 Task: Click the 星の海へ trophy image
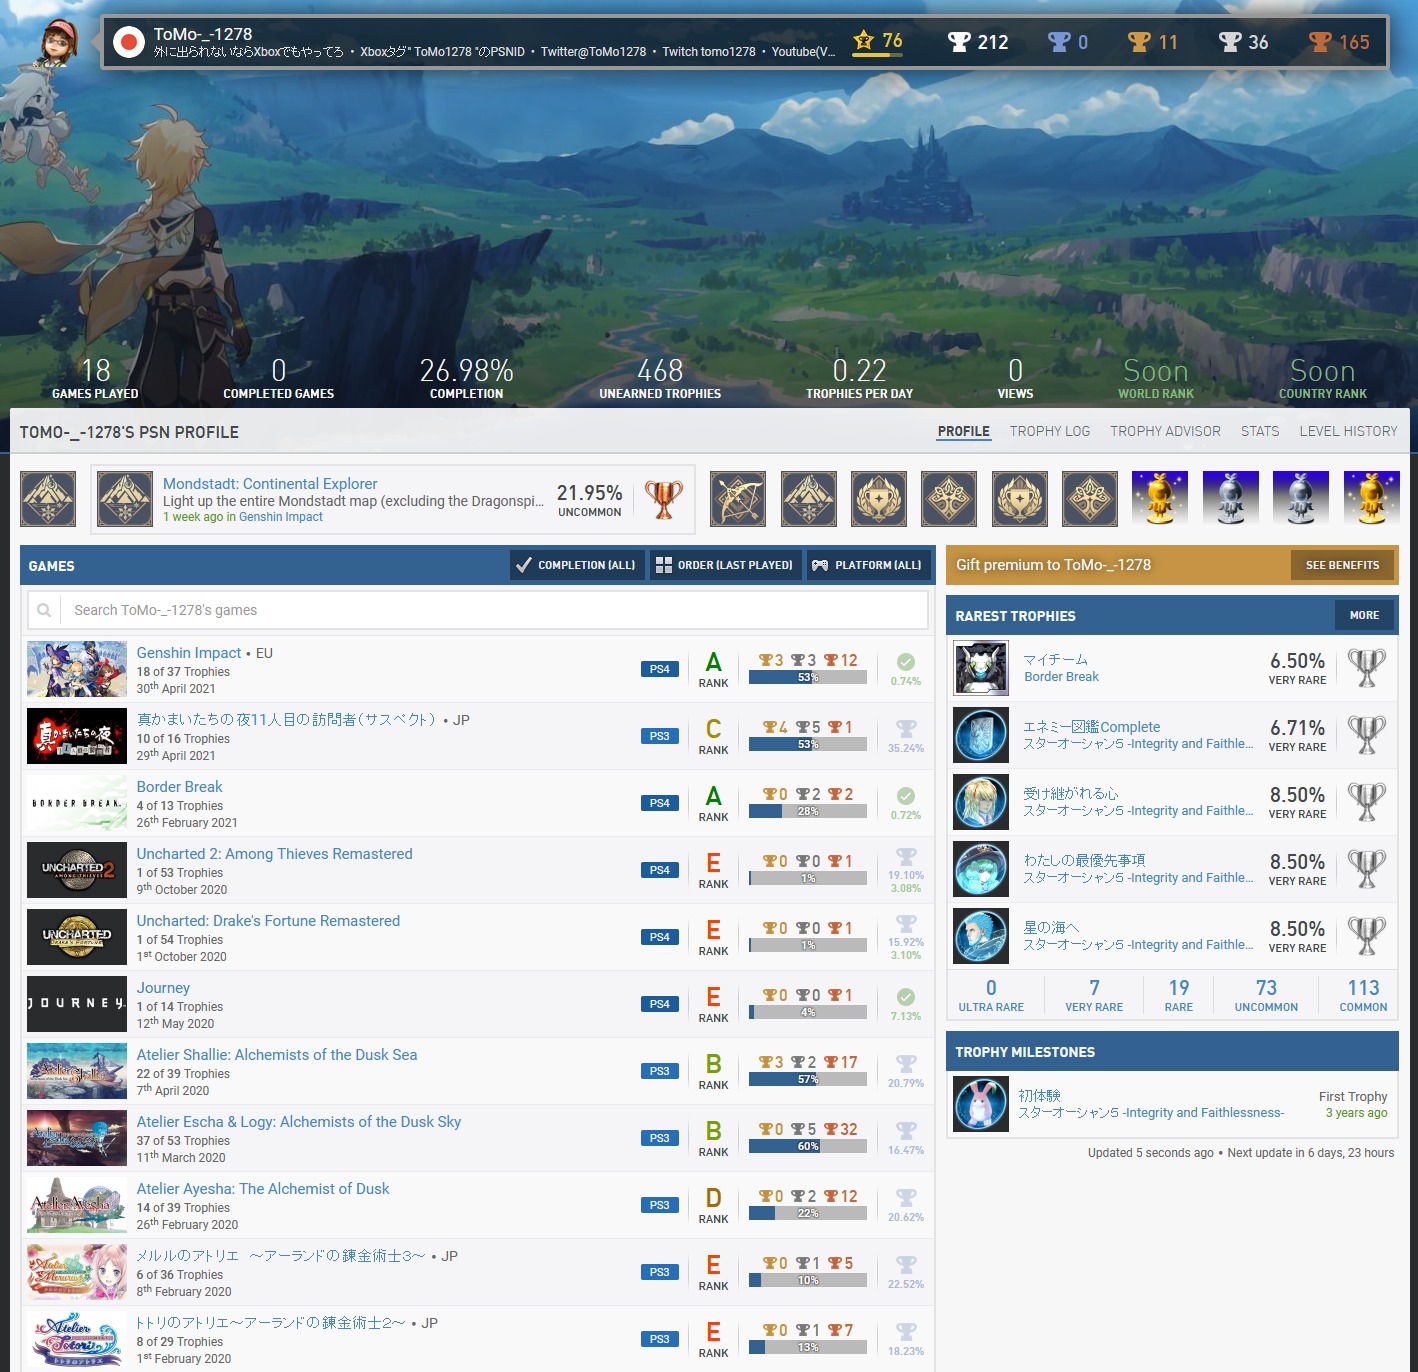point(981,936)
